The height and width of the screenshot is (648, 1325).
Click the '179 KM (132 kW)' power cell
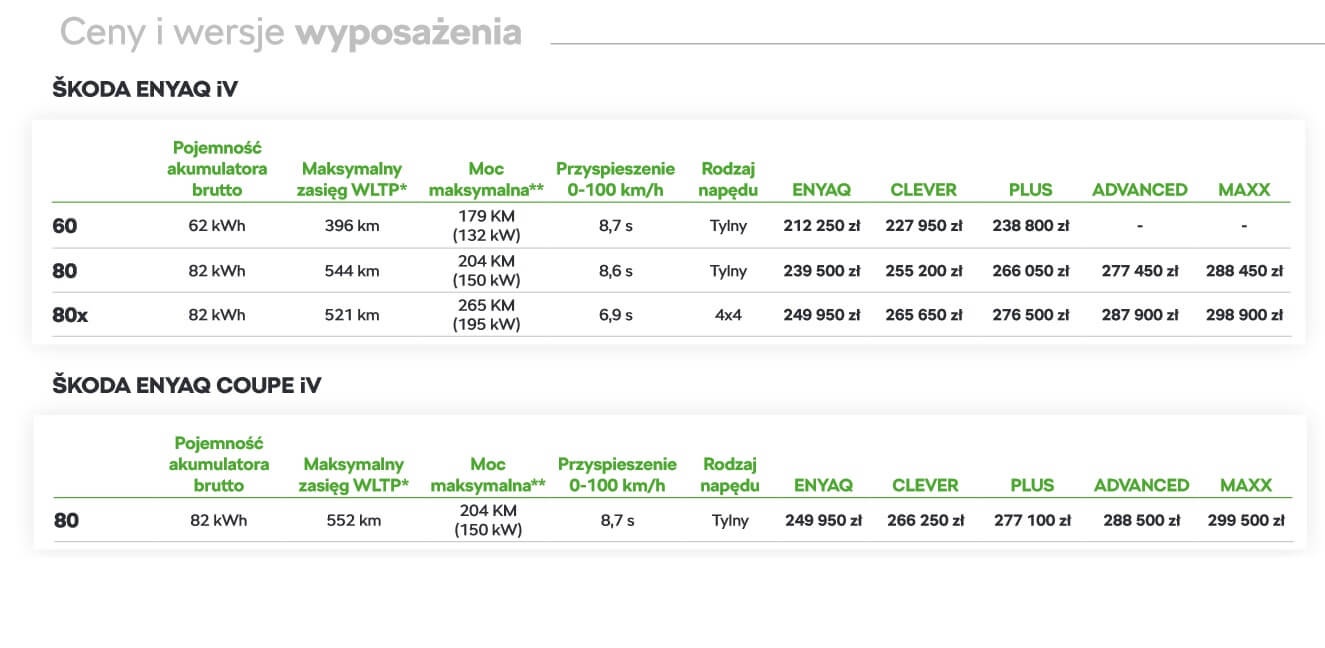pos(486,226)
